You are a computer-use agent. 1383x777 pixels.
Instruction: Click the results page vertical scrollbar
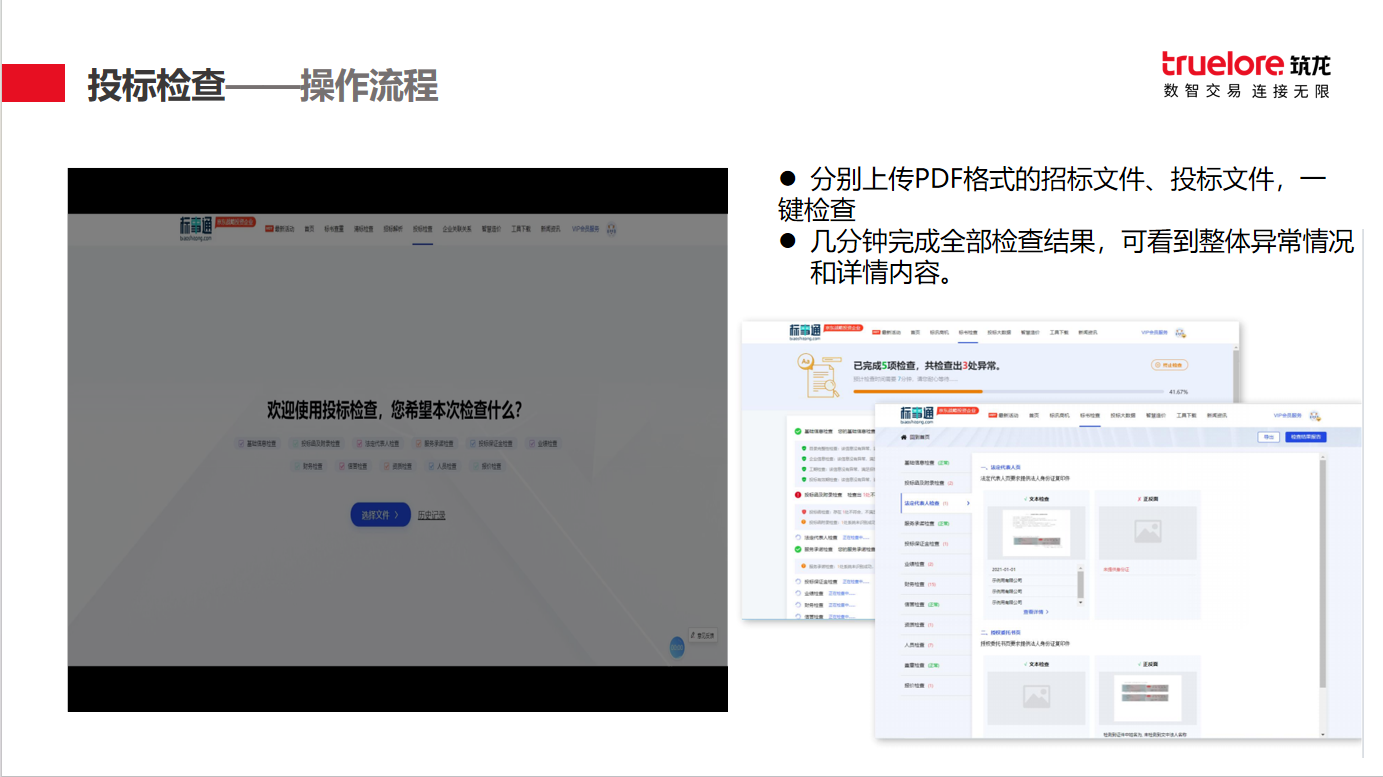1323,574
